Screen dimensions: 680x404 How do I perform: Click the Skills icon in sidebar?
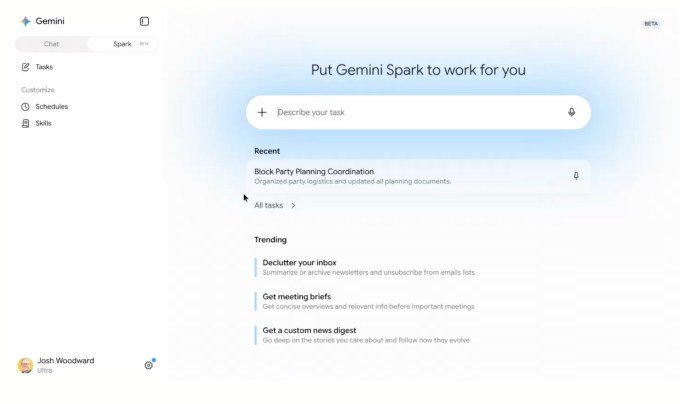26,124
